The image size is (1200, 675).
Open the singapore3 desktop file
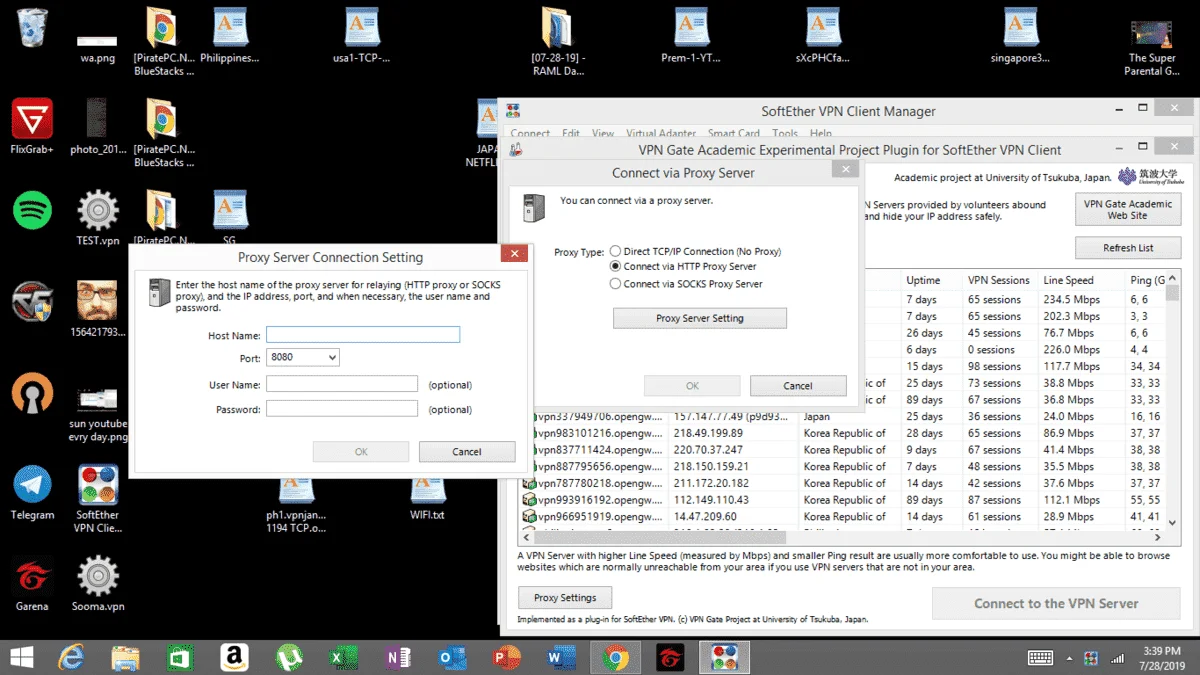coord(1020,36)
